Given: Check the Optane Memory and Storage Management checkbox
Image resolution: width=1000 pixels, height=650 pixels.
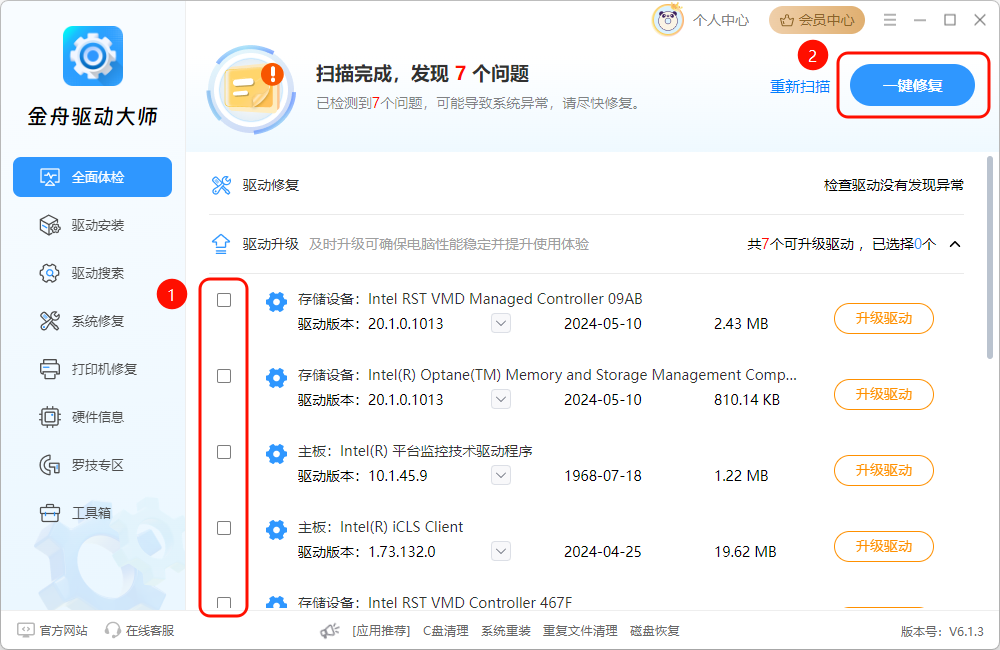Looking at the screenshot, I should click(x=224, y=376).
